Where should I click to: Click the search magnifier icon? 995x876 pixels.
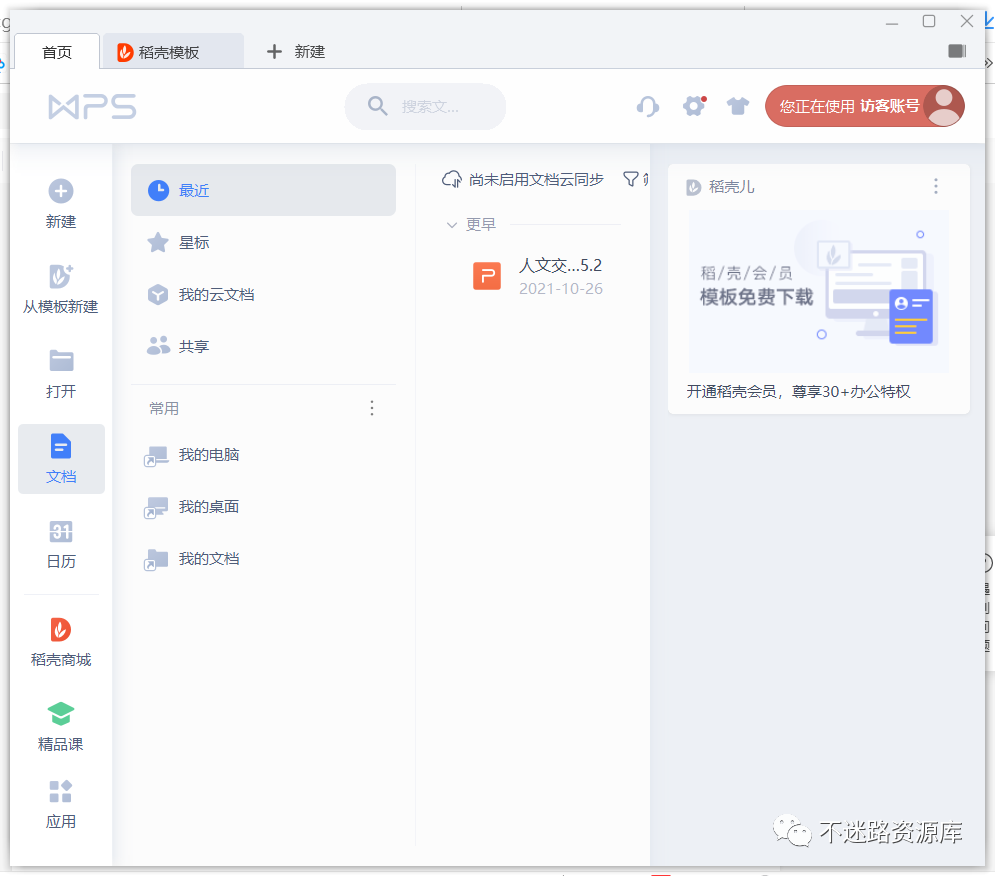point(378,106)
